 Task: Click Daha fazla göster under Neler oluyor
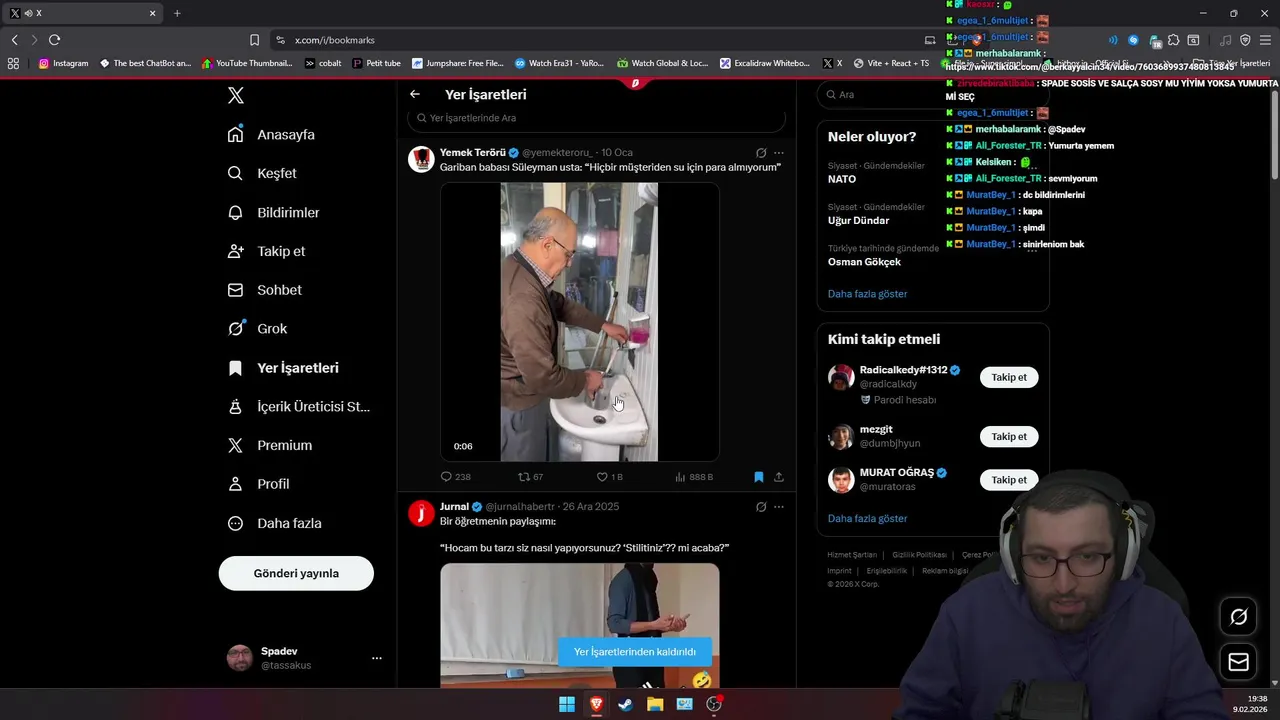(x=867, y=294)
